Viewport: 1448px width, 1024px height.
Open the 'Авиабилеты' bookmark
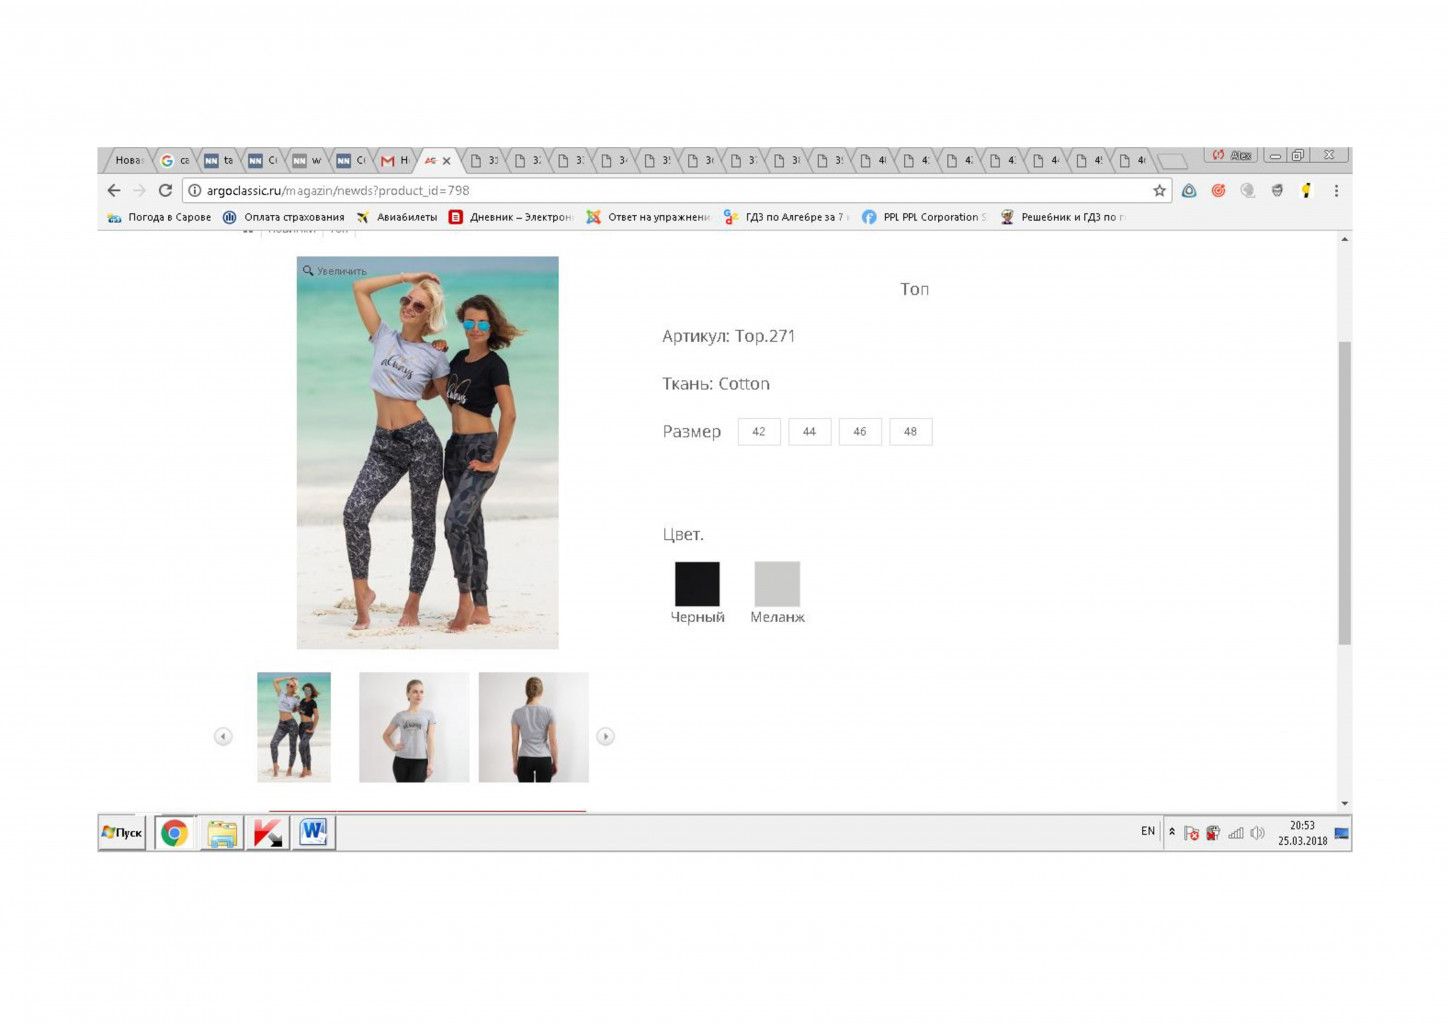(x=396, y=217)
